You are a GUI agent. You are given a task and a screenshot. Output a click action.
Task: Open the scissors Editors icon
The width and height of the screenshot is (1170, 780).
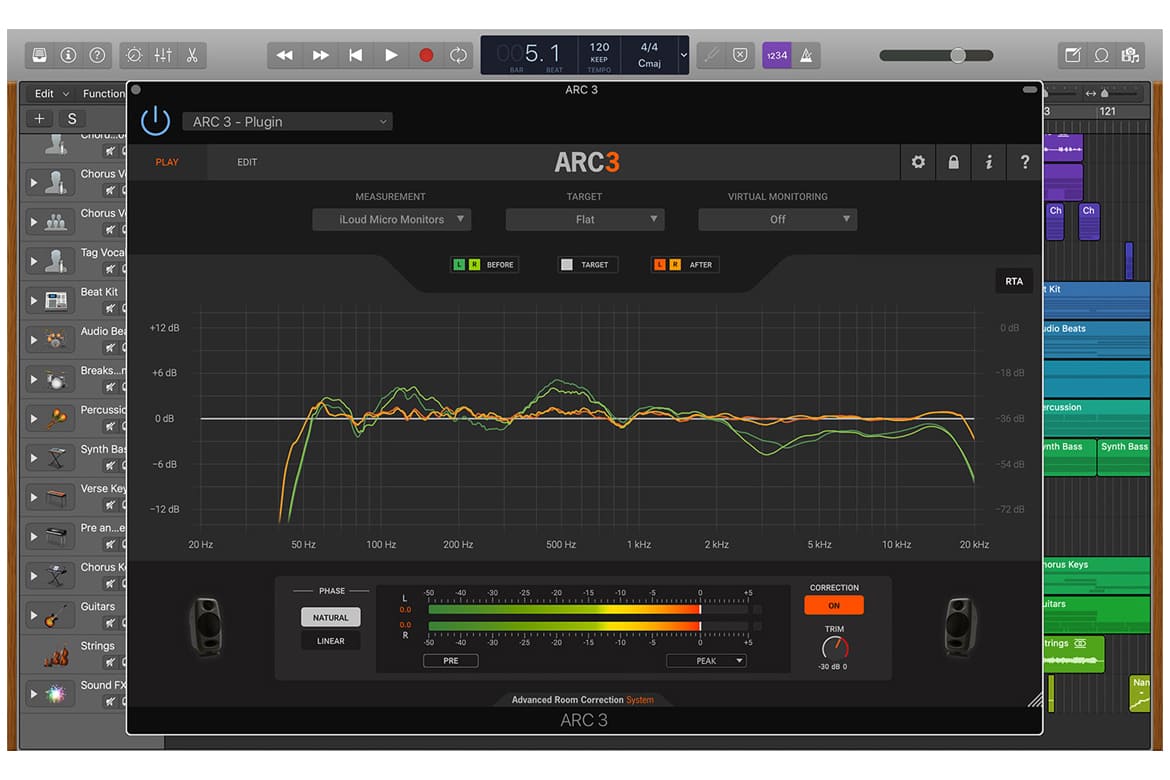point(192,55)
